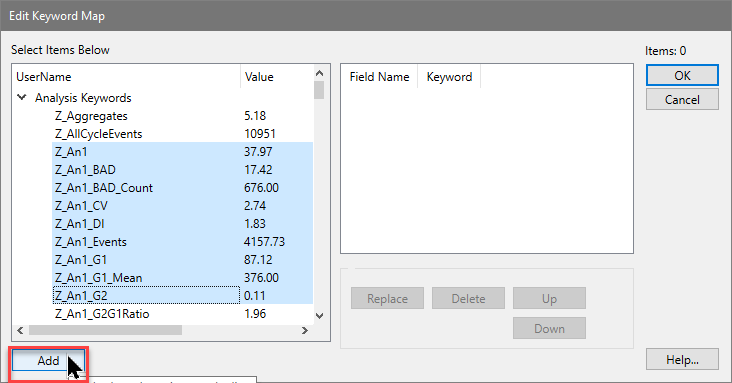Select the Z_An1_G1 keyword
732x383 pixels.
coord(81,260)
